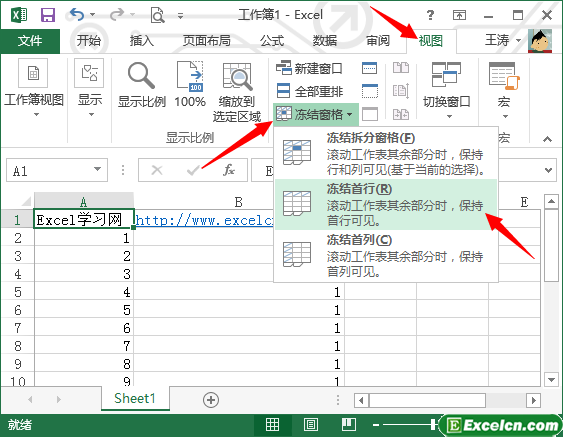Click the Name Box showing A1
Screen dimensions: 563x437
(49, 170)
